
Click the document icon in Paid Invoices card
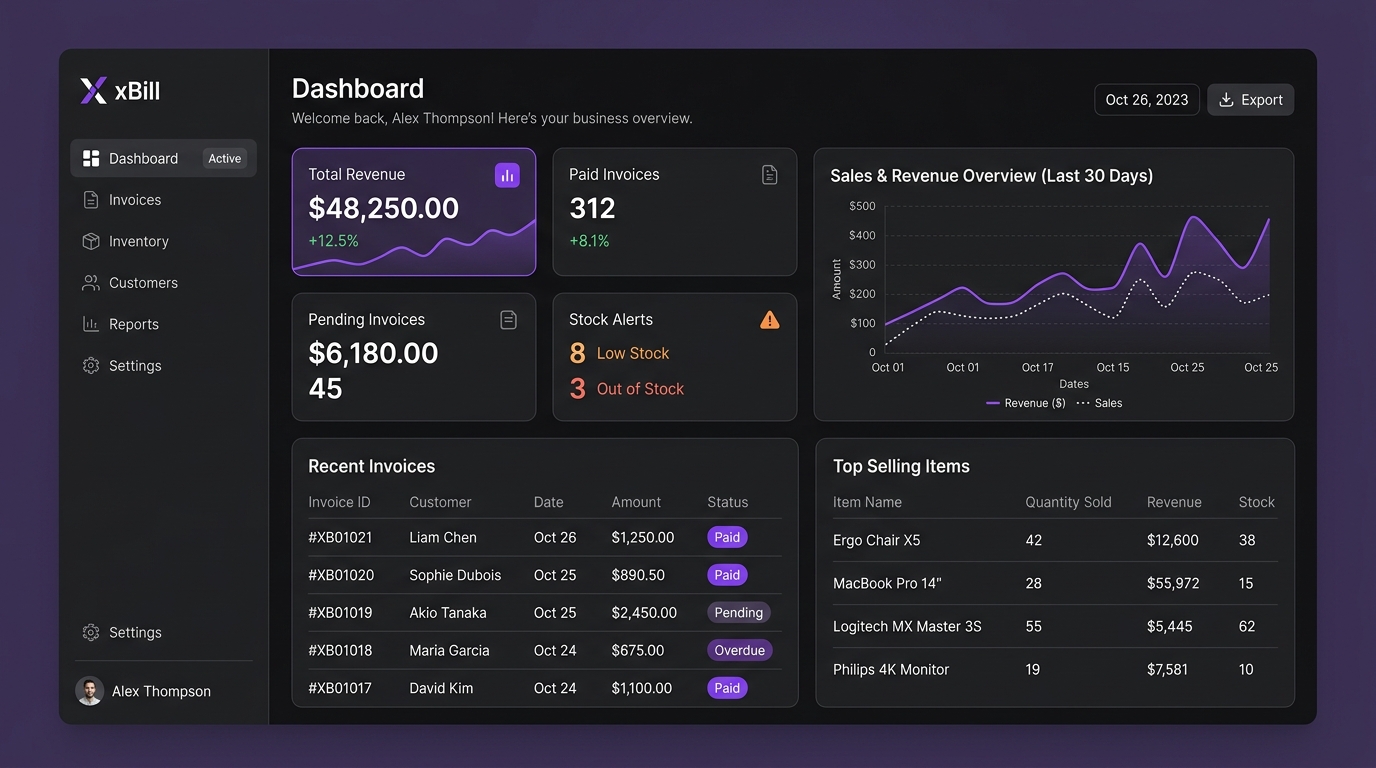tap(769, 175)
